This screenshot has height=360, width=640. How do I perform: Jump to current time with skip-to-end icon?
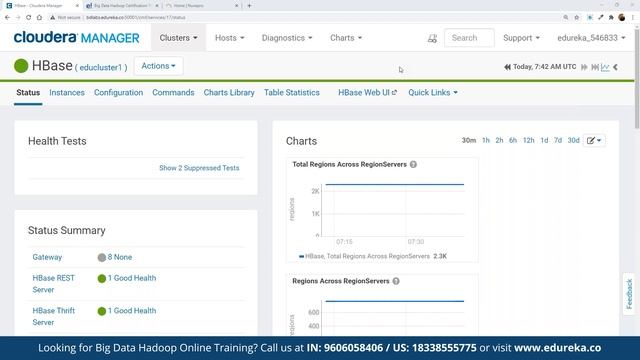click(595, 67)
